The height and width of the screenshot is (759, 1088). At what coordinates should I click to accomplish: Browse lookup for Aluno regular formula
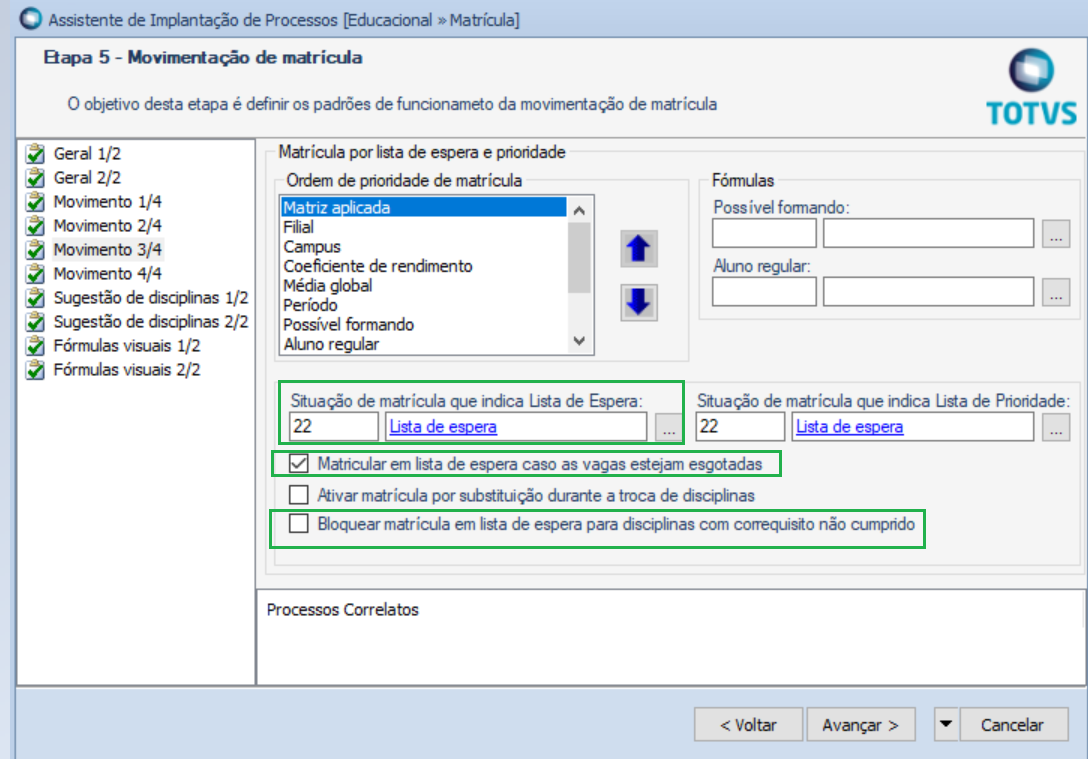pyautogui.click(x=1056, y=292)
